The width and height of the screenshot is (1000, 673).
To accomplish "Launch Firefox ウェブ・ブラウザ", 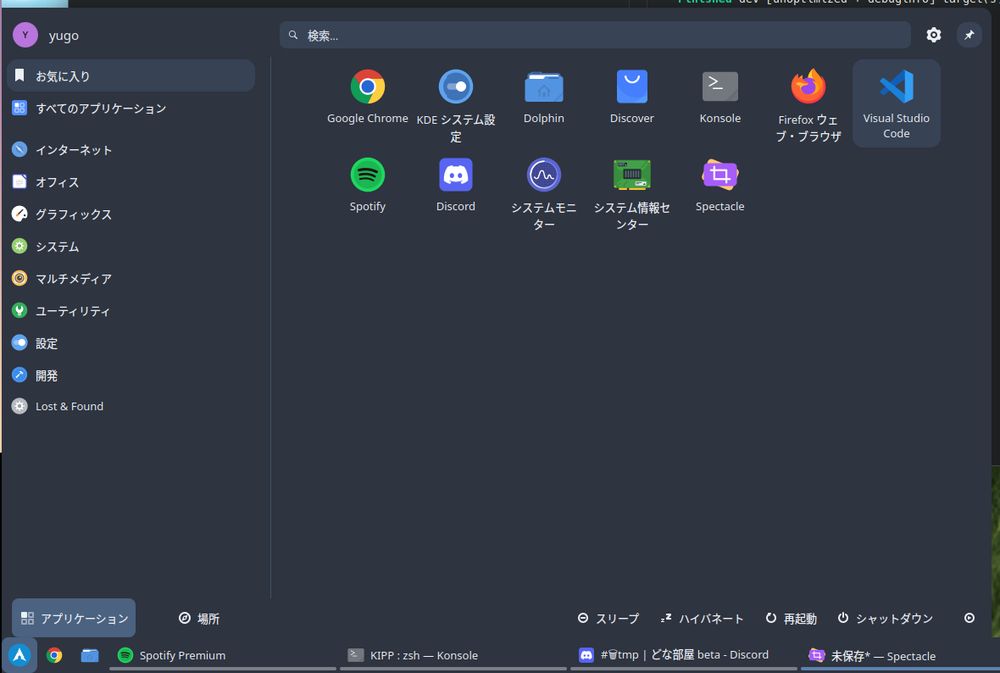I will [808, 105].
